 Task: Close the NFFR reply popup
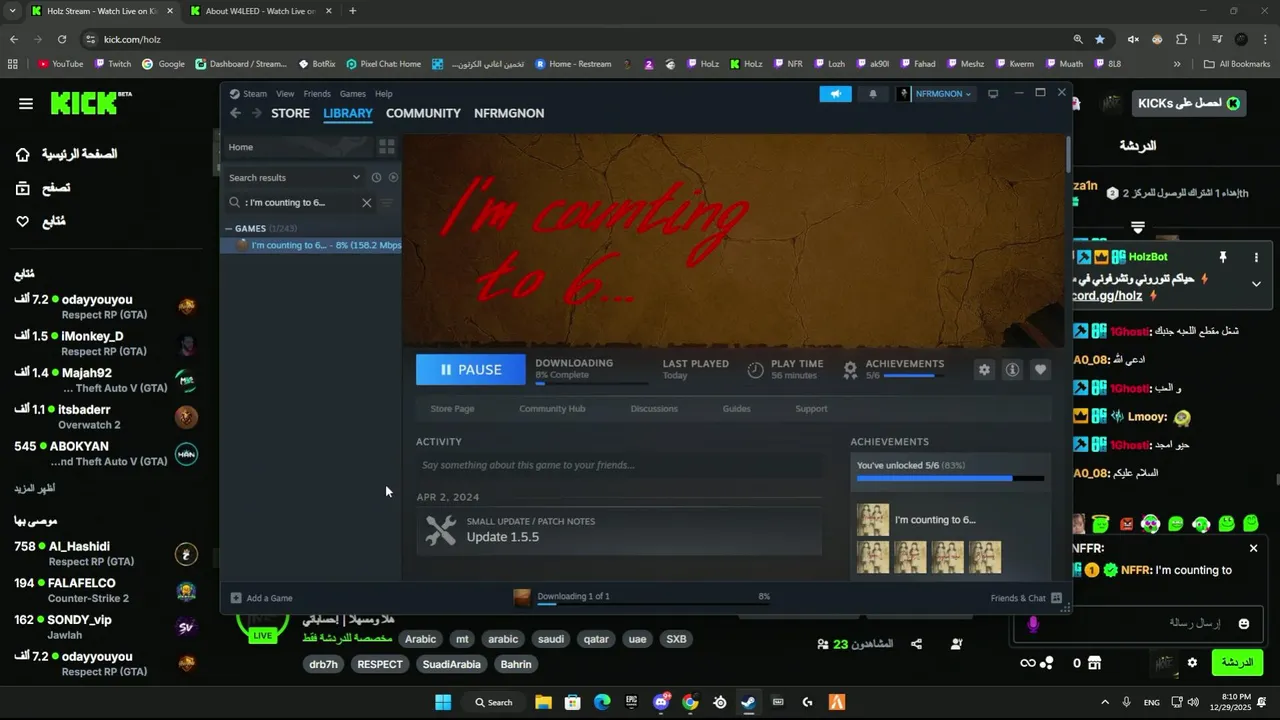[1253, 548]
